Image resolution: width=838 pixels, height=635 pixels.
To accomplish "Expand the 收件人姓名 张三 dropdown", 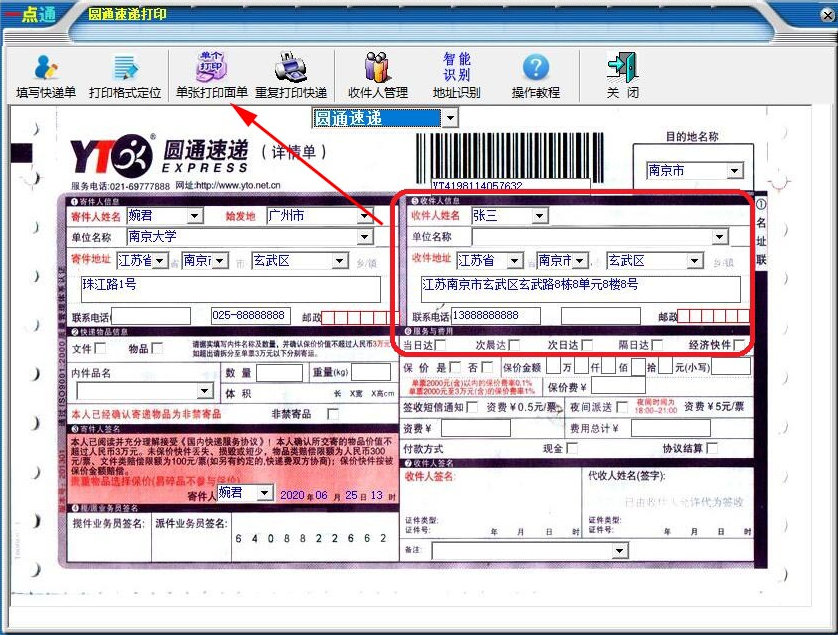I will coord(539,216).
